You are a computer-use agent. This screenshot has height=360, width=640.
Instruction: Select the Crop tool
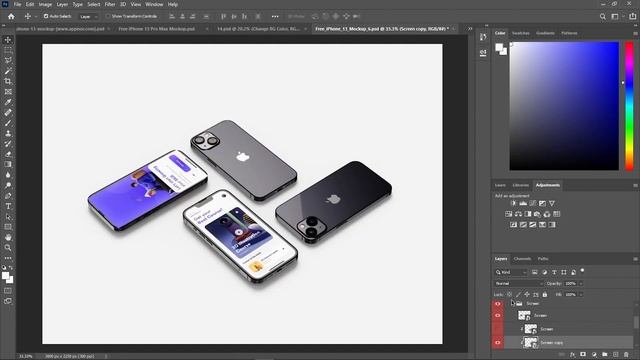8,81
